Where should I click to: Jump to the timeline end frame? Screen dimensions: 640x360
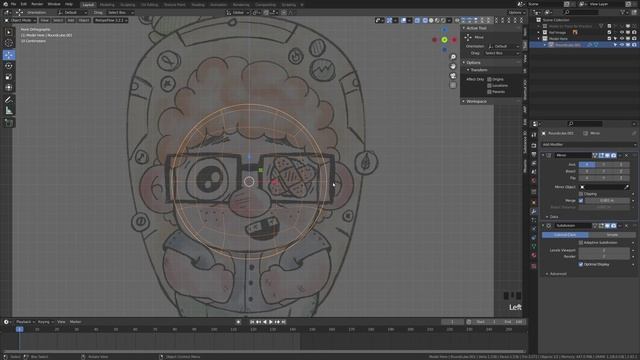pyautogui.click(x=283, y=322)
